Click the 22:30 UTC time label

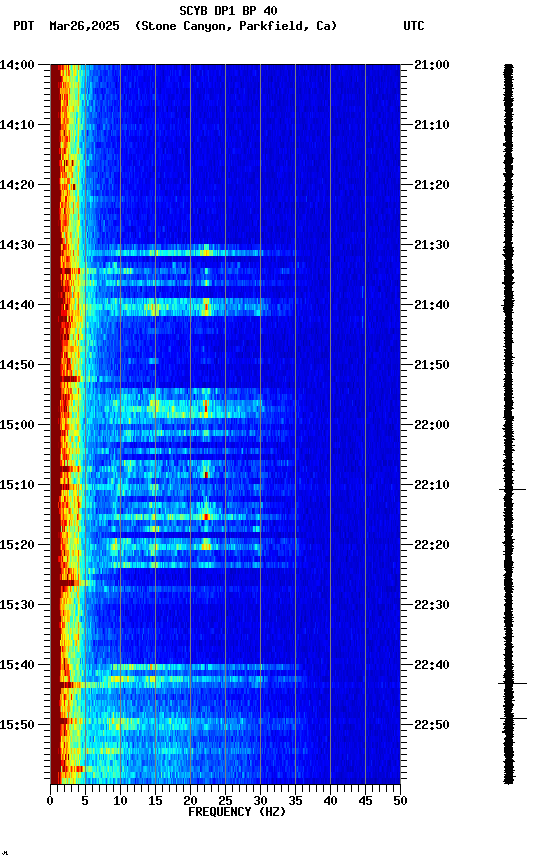432,605
